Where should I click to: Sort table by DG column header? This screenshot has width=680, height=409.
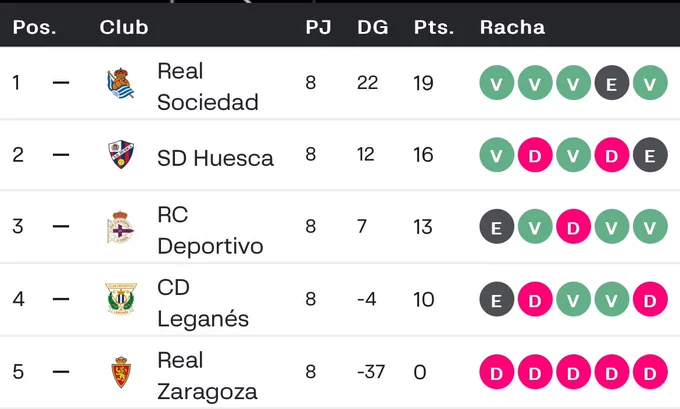coord(373,27)
